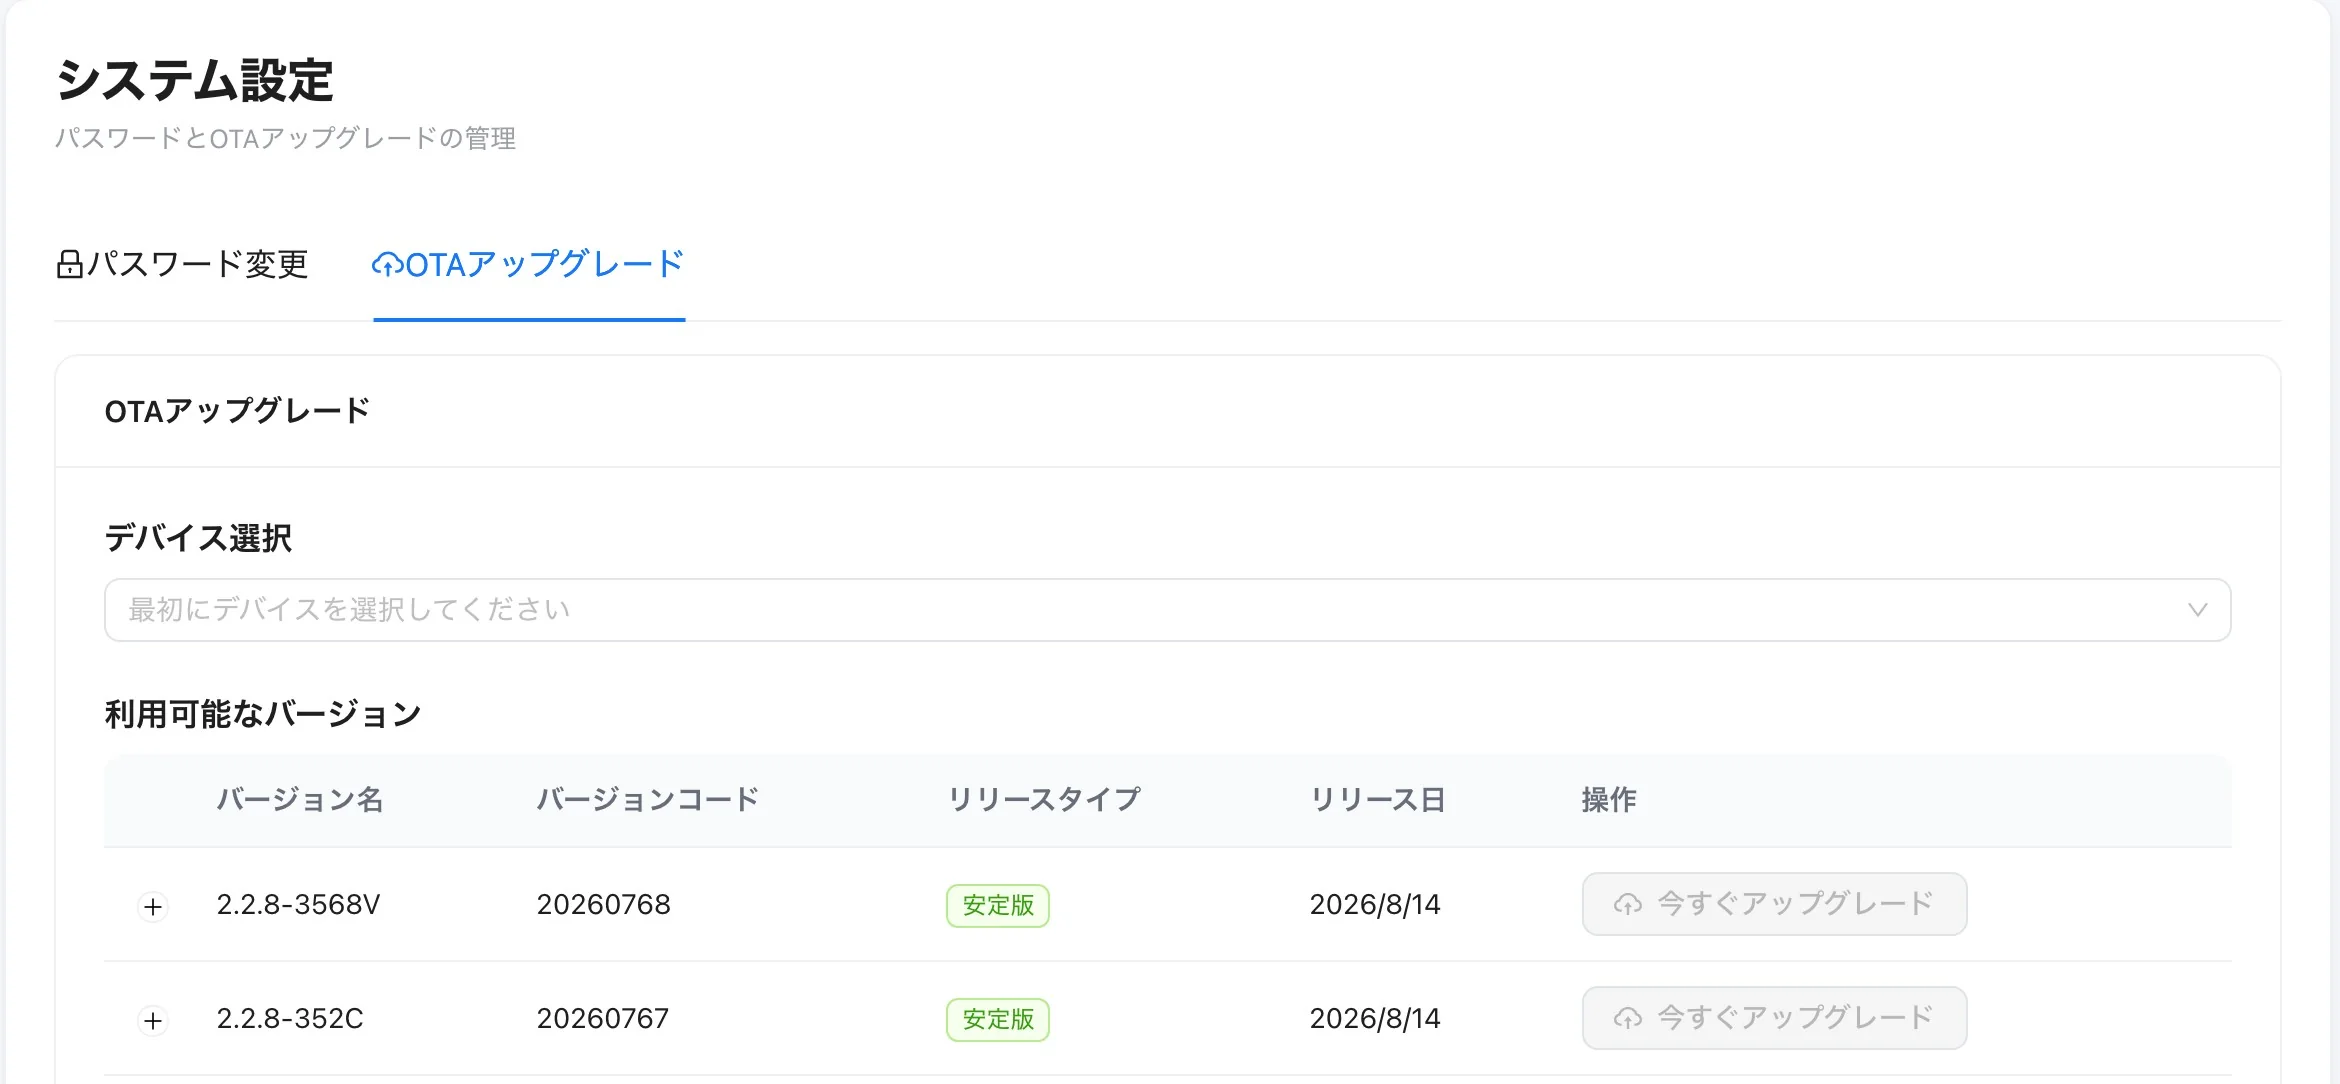Switch to the パスワード変更 tab

tap(182, 264)
